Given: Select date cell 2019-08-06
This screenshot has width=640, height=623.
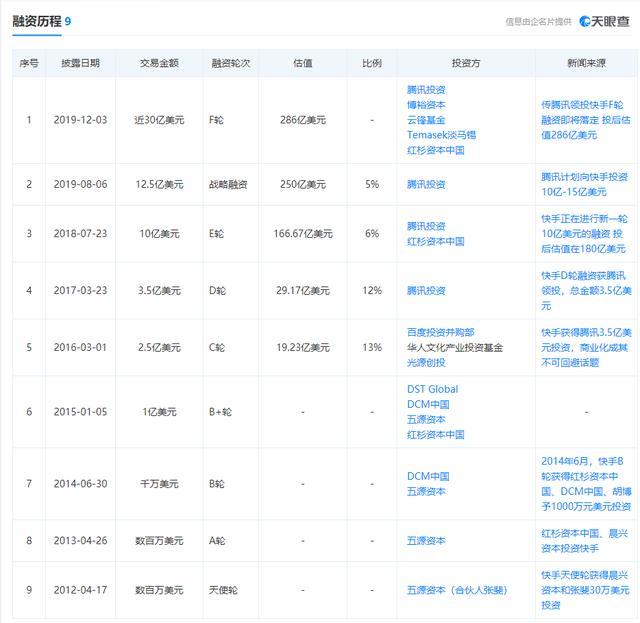Looking at the screenshot, I should pos(80,185).
